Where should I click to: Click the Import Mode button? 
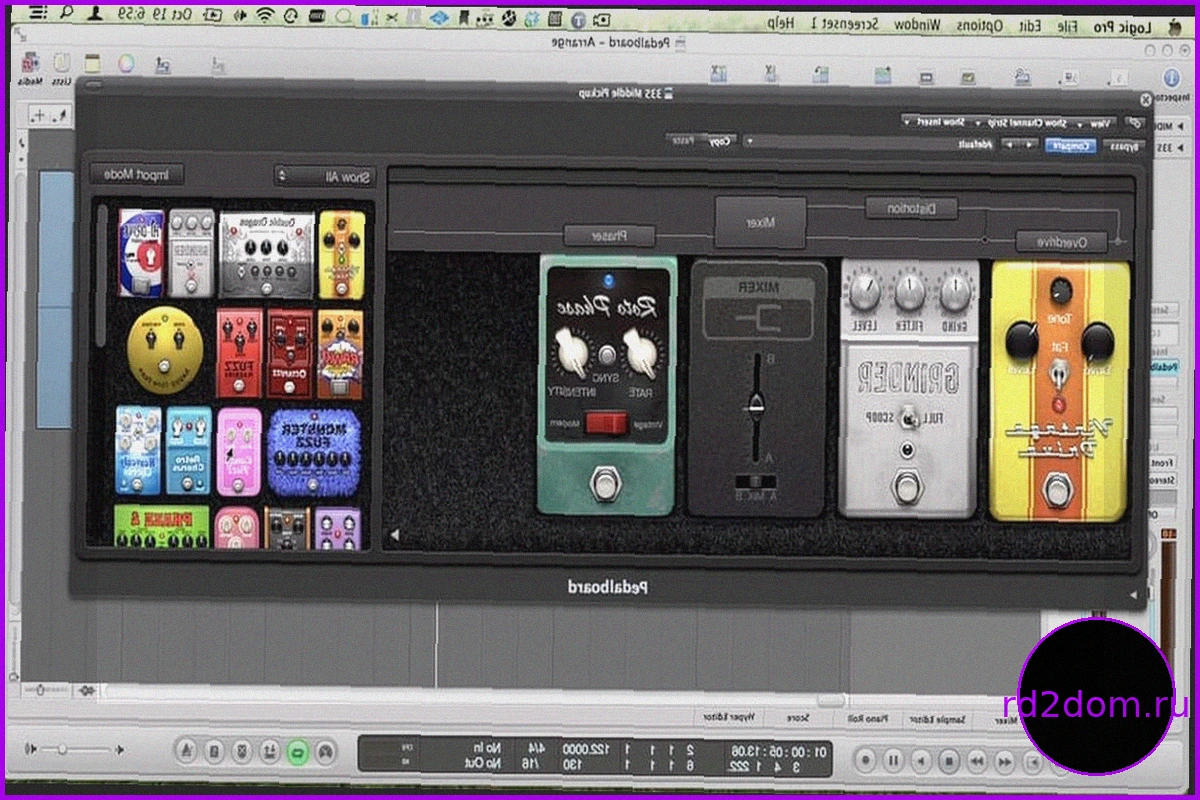click(x=139, y=175)
